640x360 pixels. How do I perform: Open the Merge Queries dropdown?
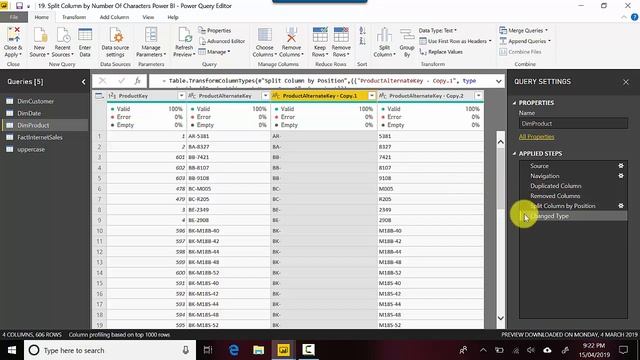[x=524, y=31]
